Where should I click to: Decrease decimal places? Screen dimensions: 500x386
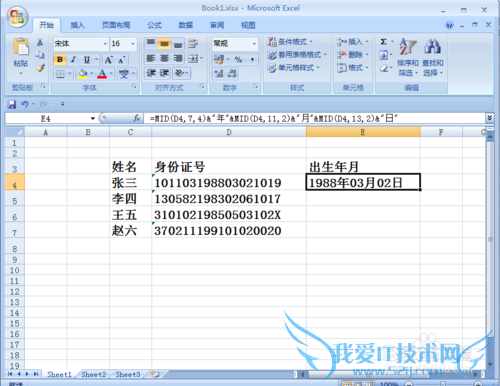232,74
